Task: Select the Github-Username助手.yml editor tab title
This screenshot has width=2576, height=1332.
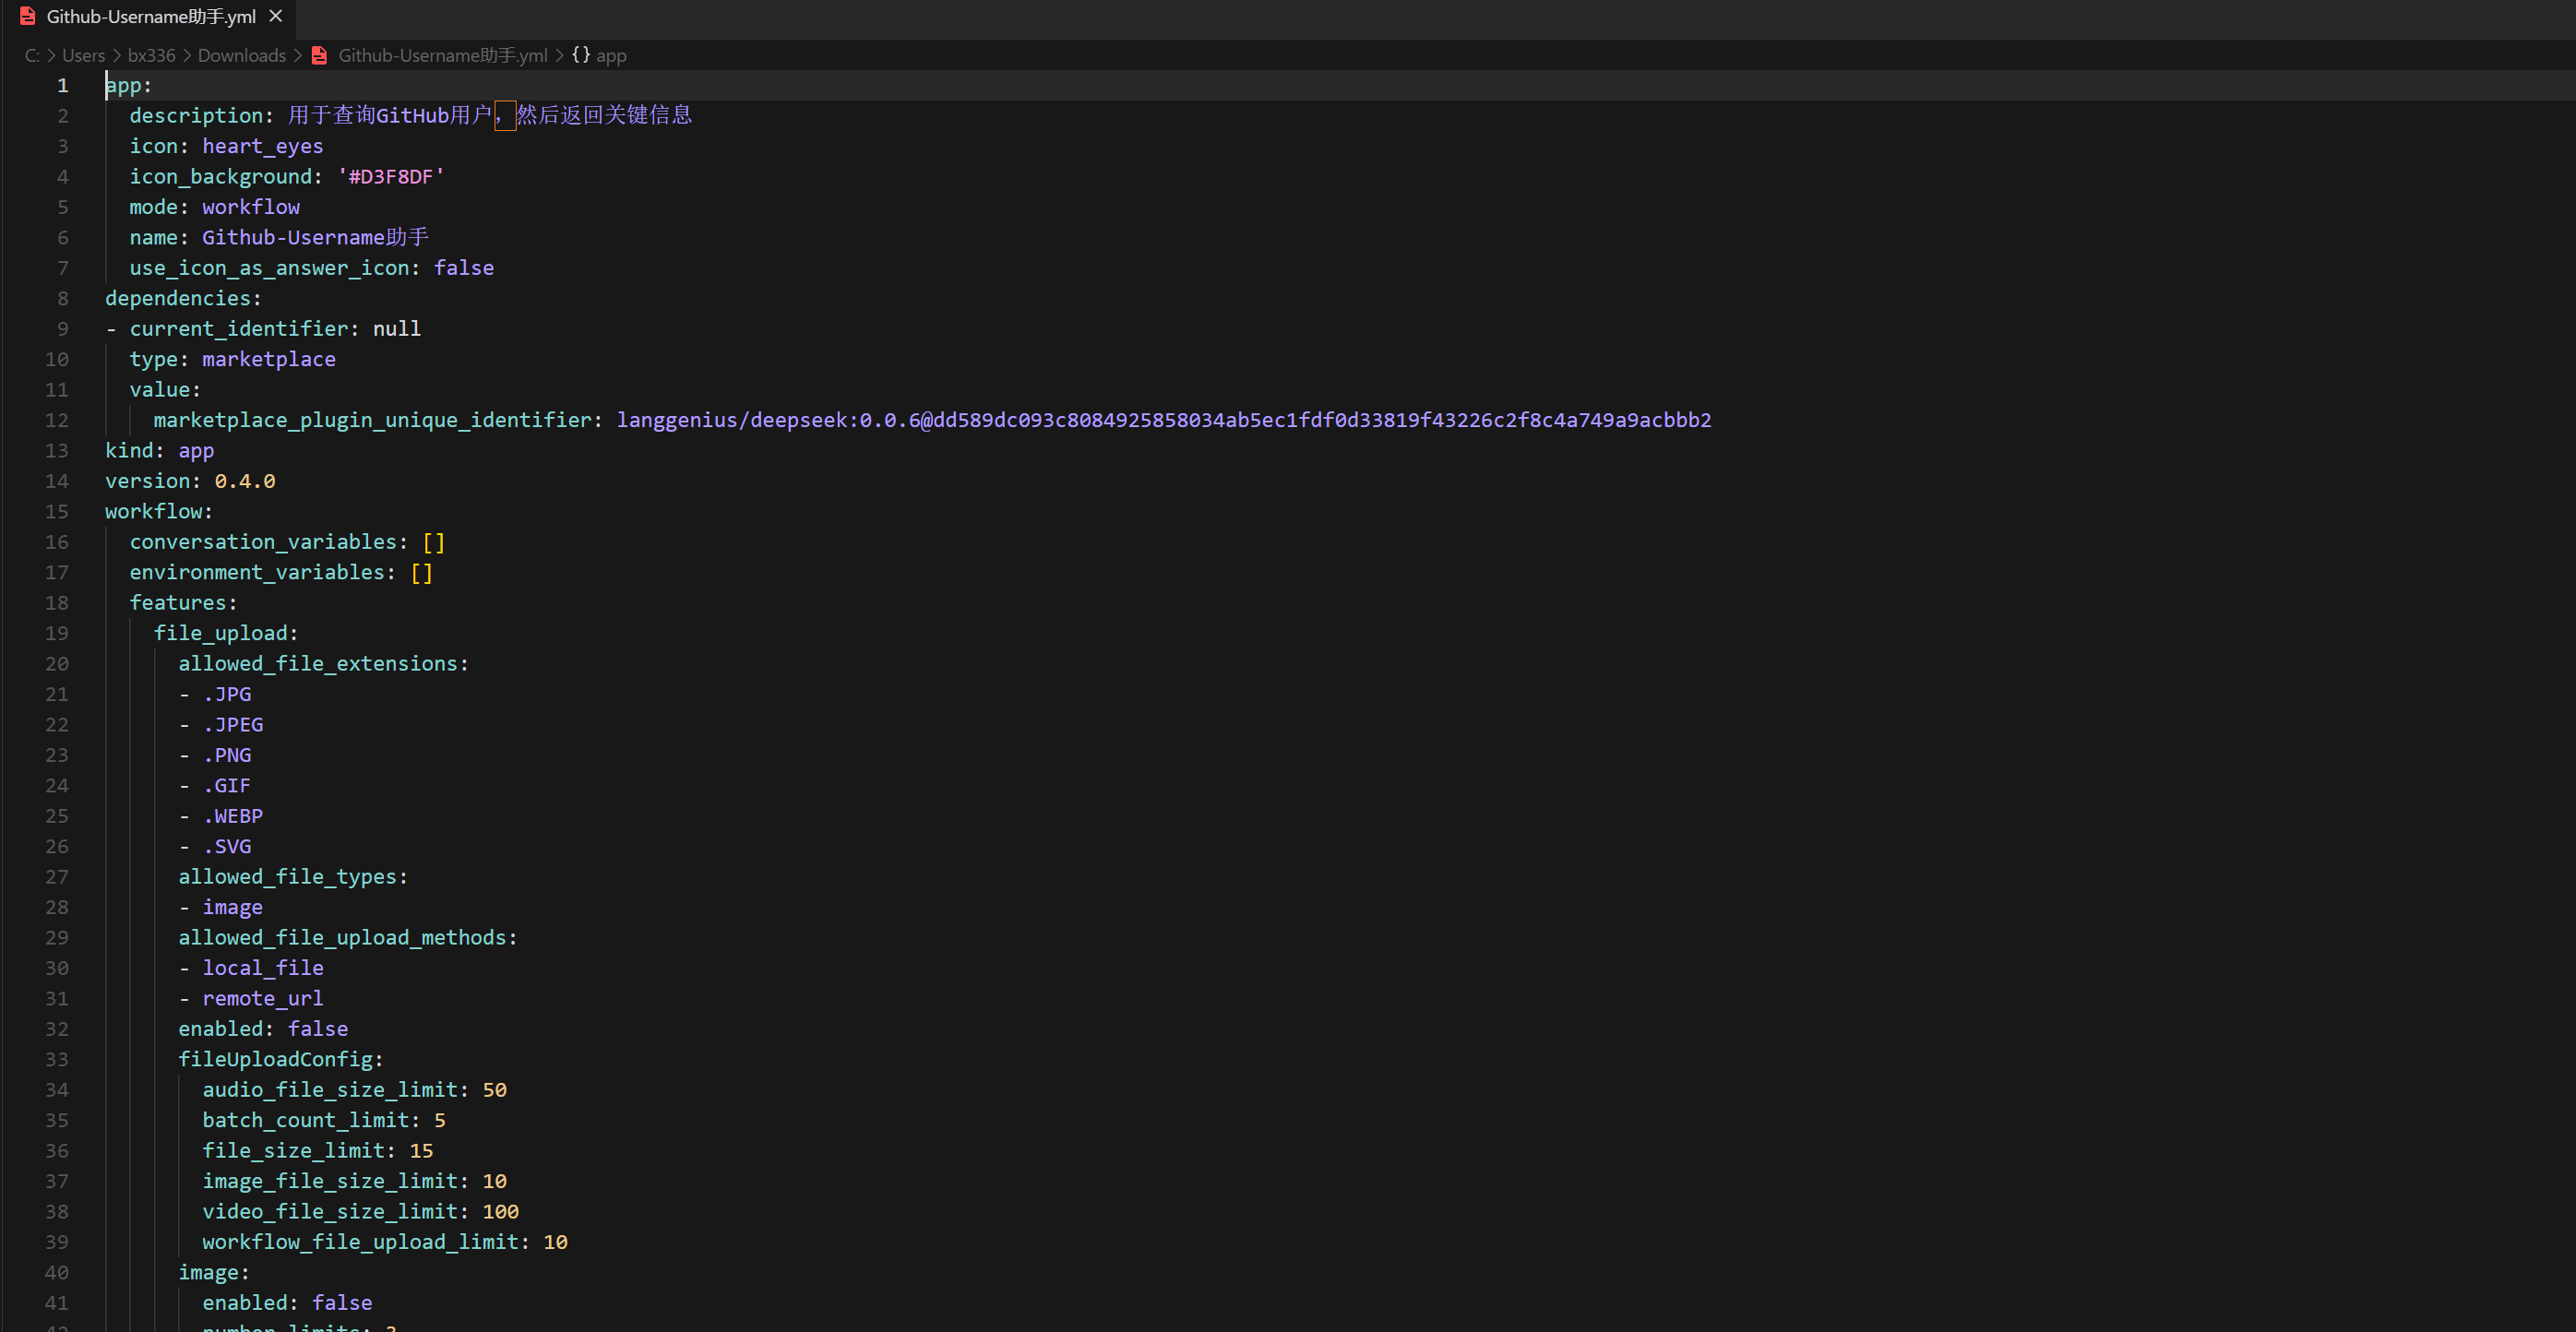Action: pos(151,16)
